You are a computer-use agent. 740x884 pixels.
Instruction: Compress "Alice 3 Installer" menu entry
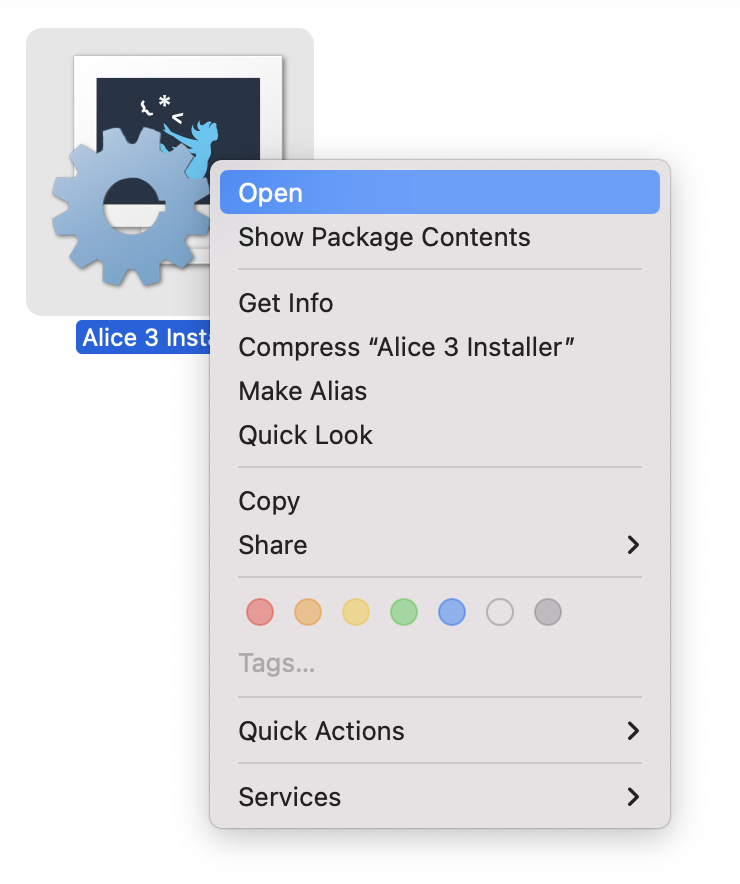406,347
